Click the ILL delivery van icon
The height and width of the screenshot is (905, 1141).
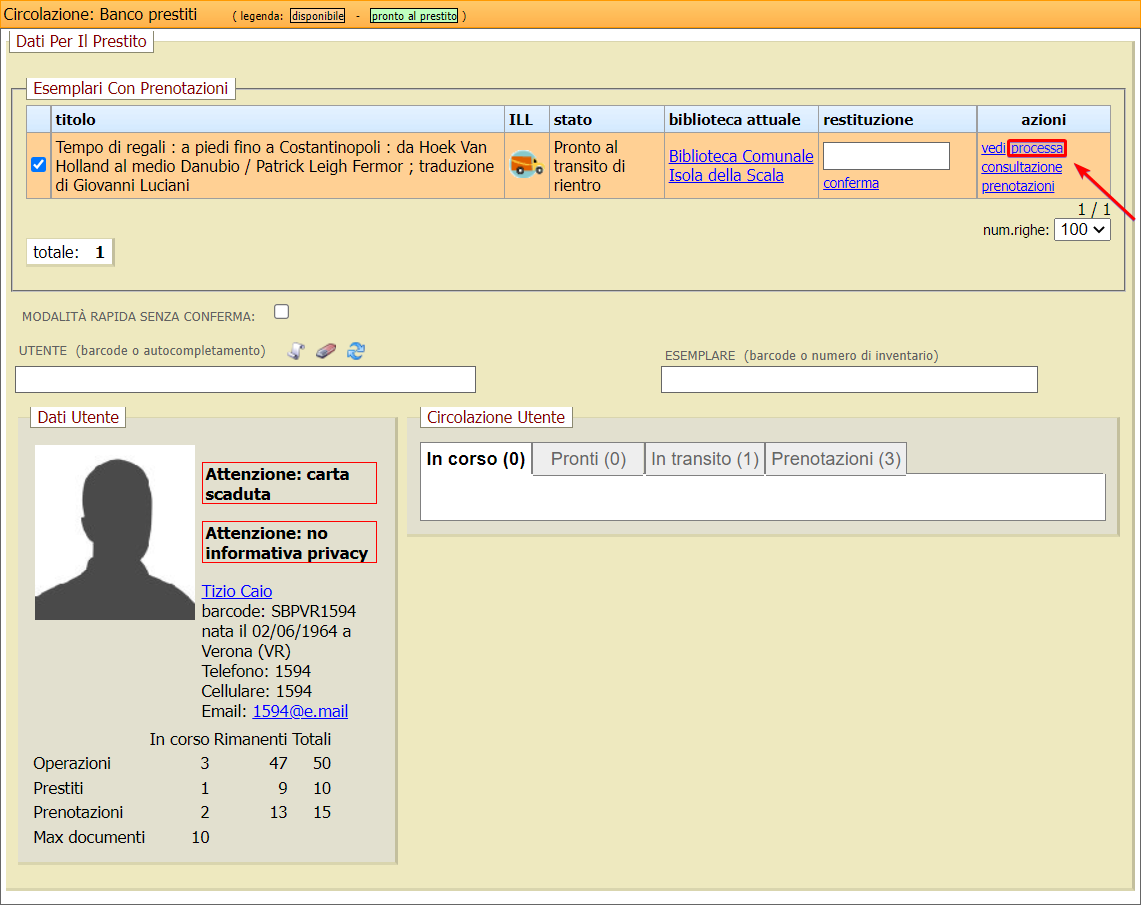click(x=526, y=165)
